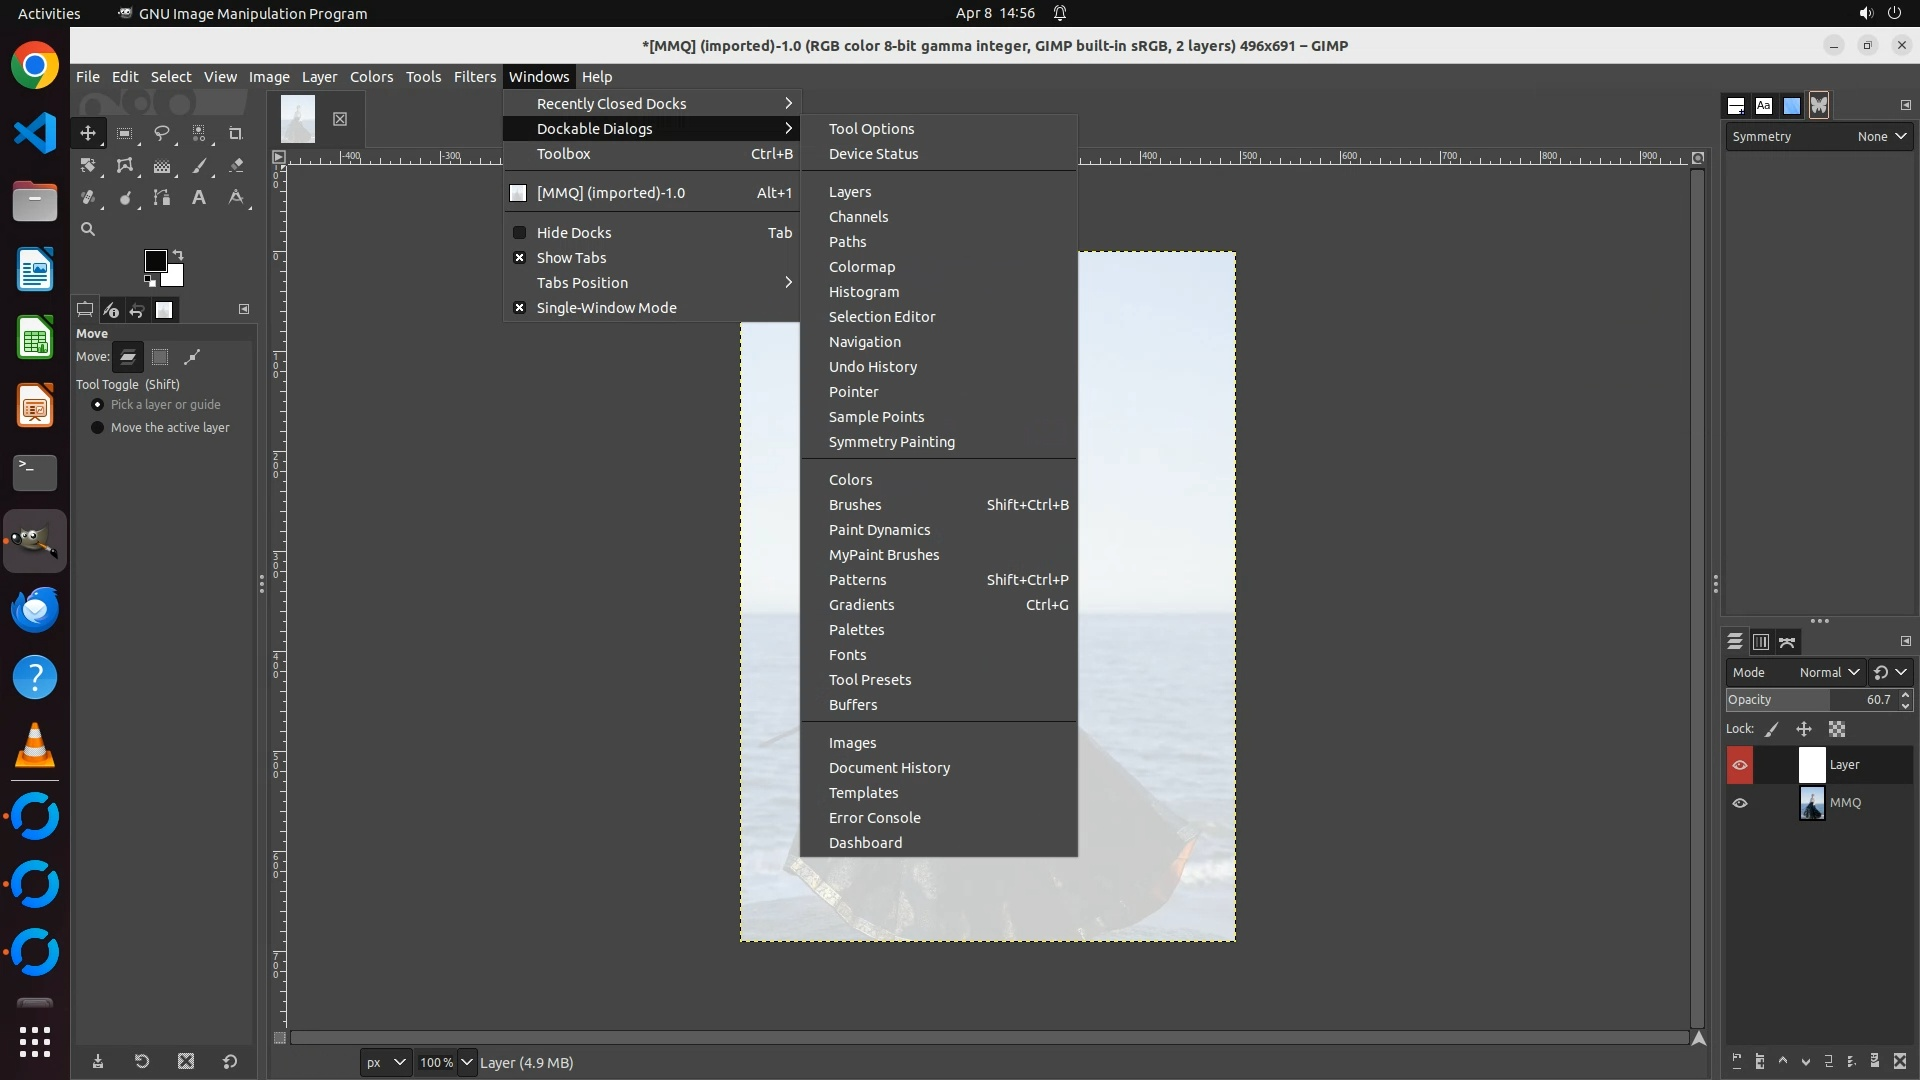Open the layer Mode Normal dropdown

(x=1829, y=673)
